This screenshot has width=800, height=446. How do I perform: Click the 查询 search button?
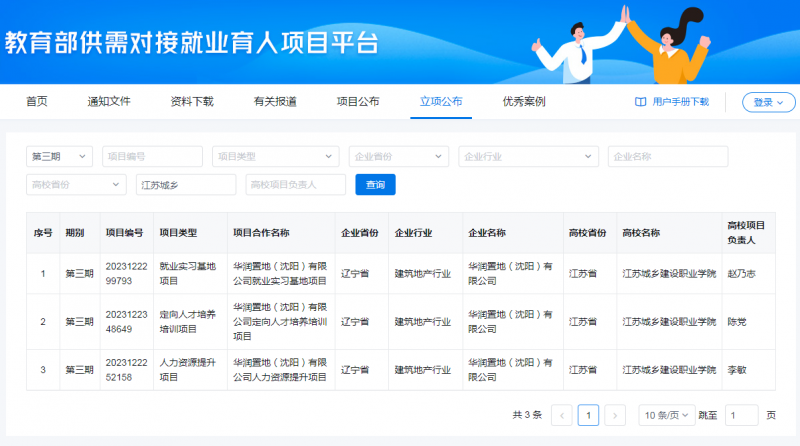[x=375, y=185]
